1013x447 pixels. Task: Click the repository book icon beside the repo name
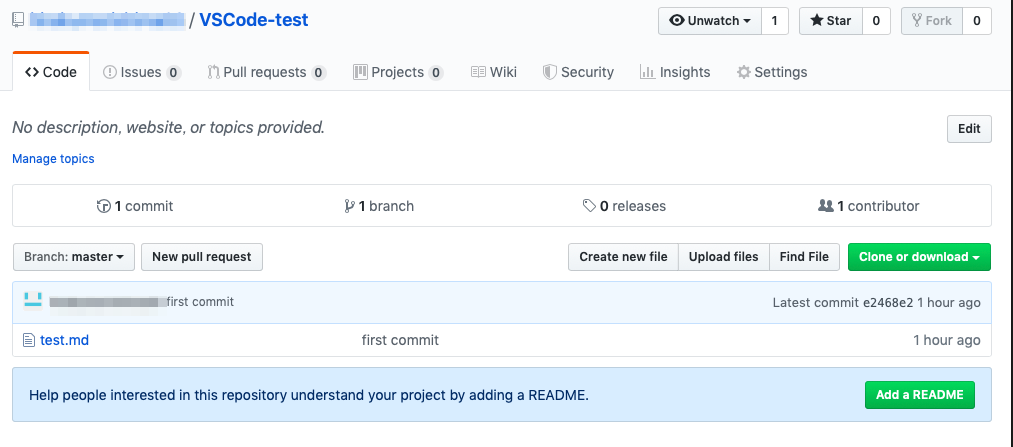click(18, 20)
